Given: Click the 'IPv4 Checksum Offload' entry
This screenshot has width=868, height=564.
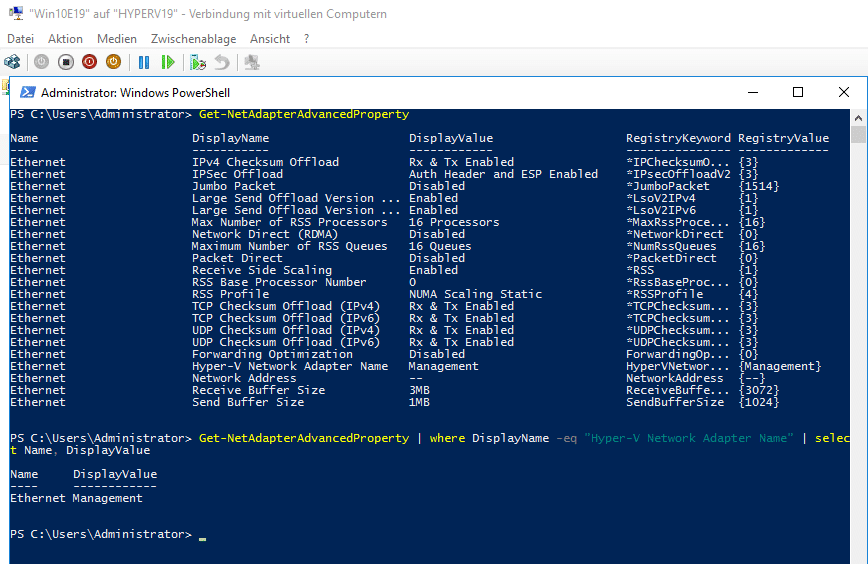Looking at the screenshot, I should coord(265,162).
